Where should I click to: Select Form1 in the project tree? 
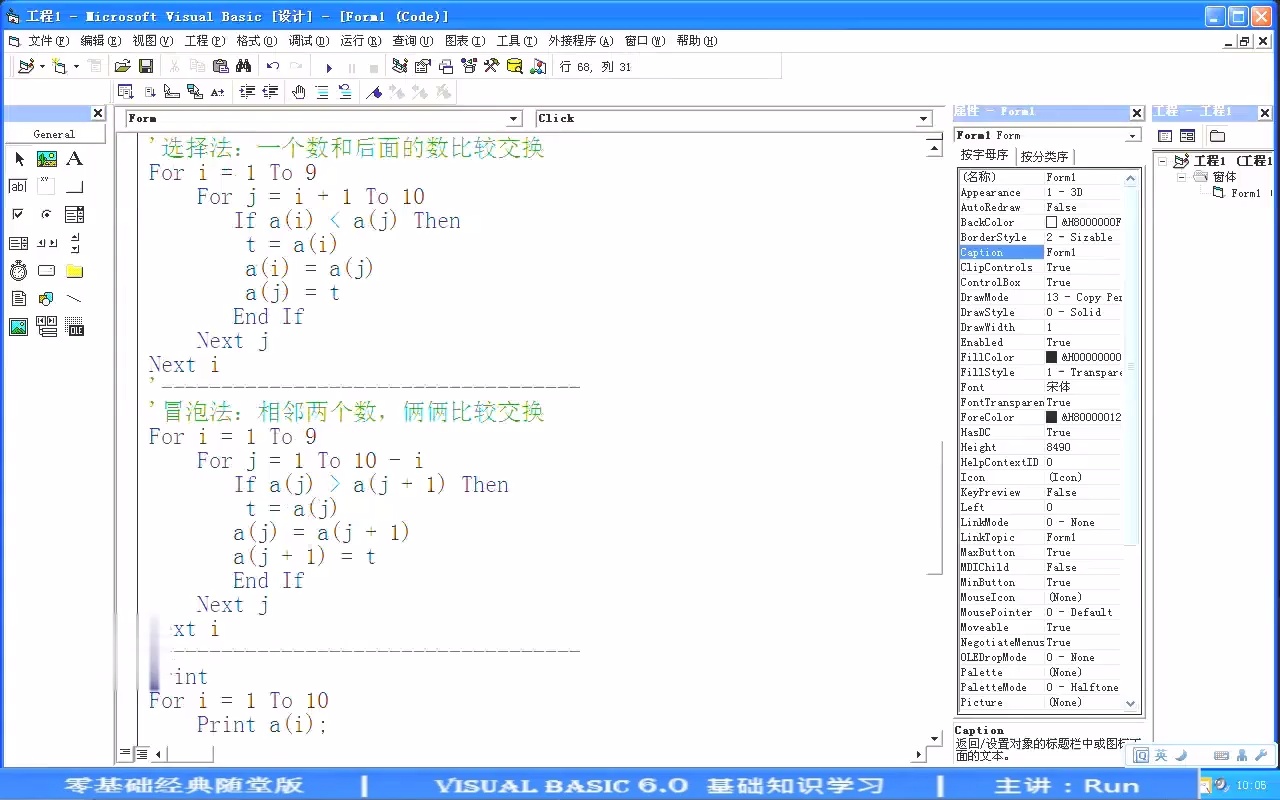click(1244, 193)
